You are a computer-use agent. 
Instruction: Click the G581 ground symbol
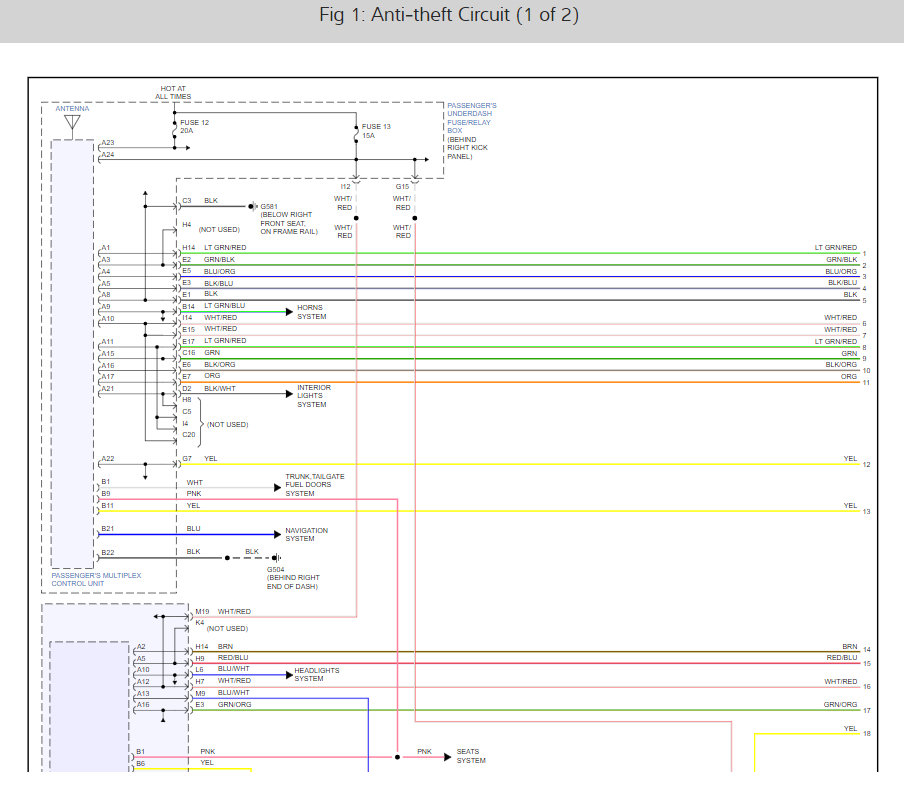coord(253,206)
